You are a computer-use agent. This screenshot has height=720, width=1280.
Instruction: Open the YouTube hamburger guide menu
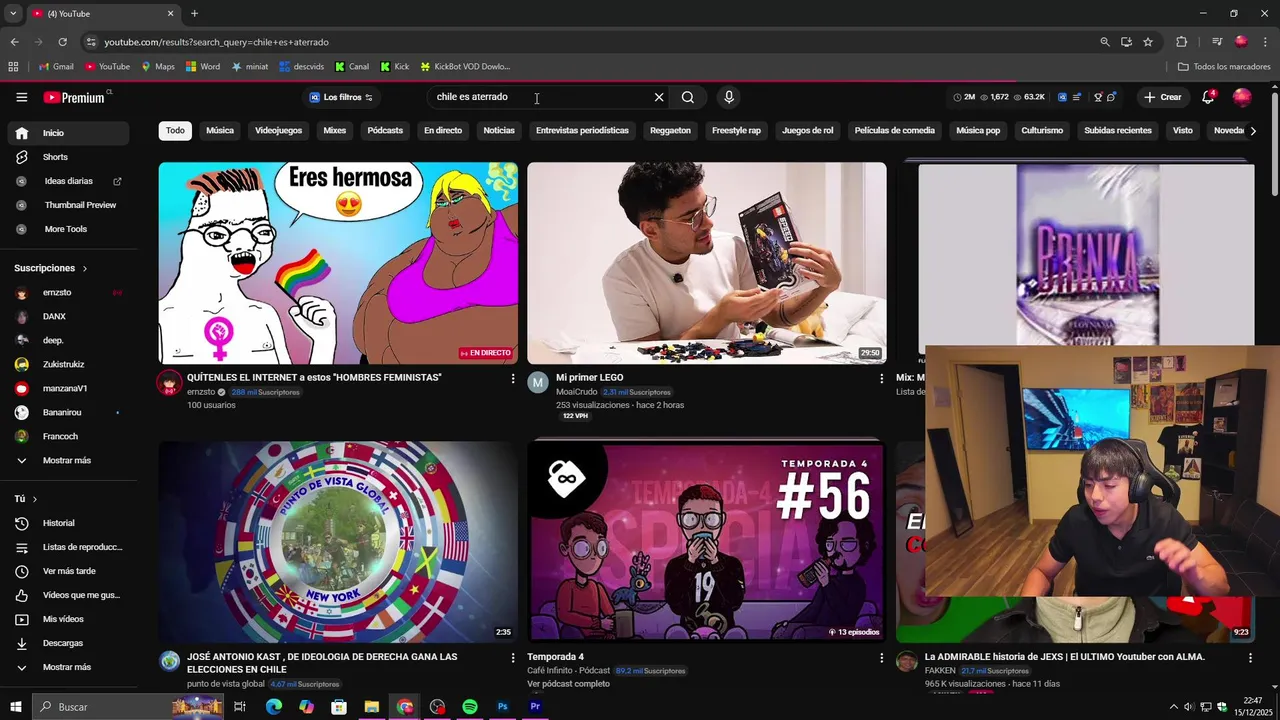21,97
